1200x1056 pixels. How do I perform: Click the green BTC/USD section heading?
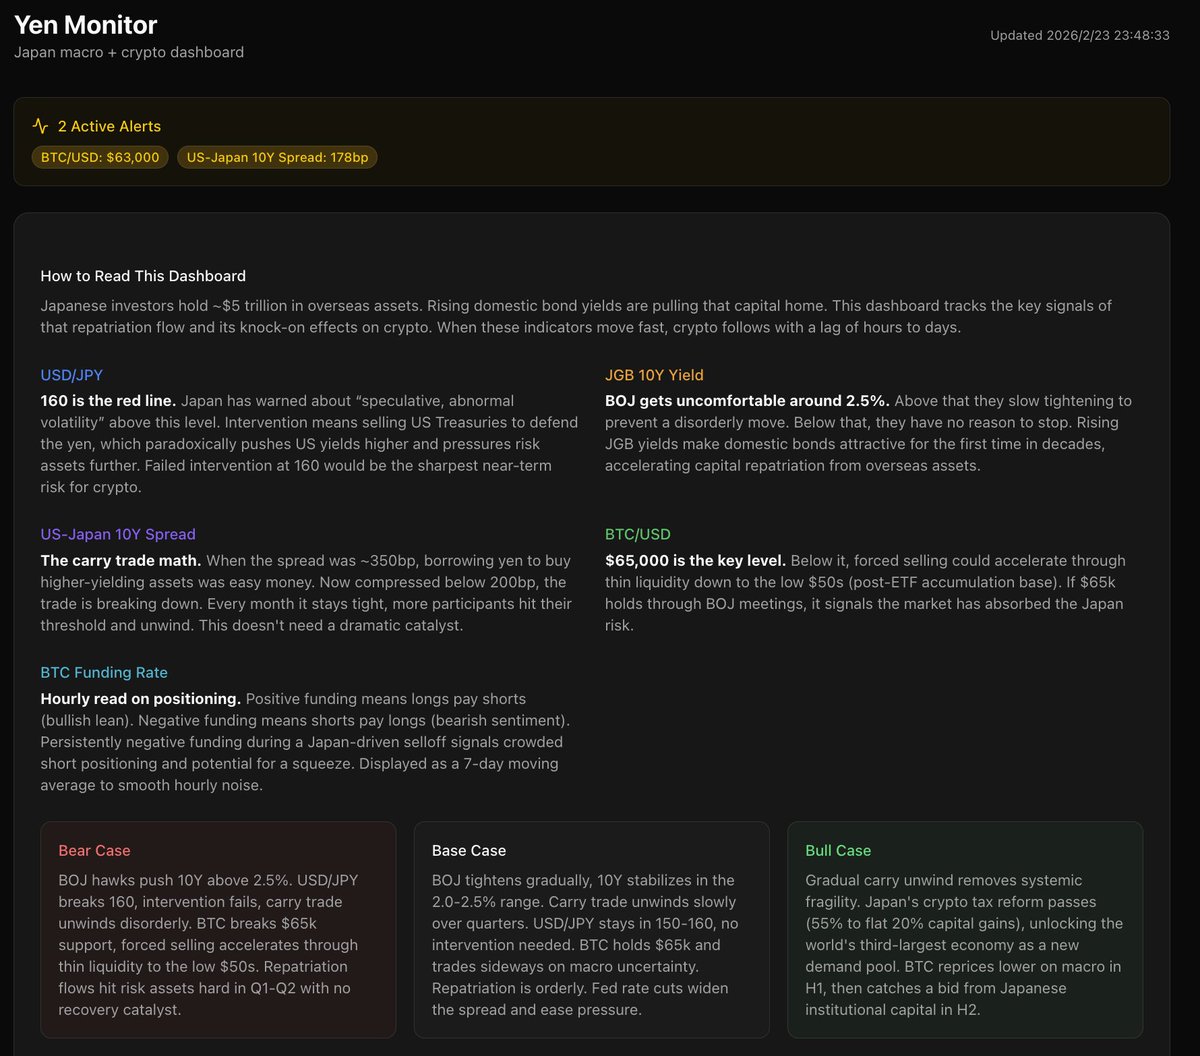coord(638,534)
